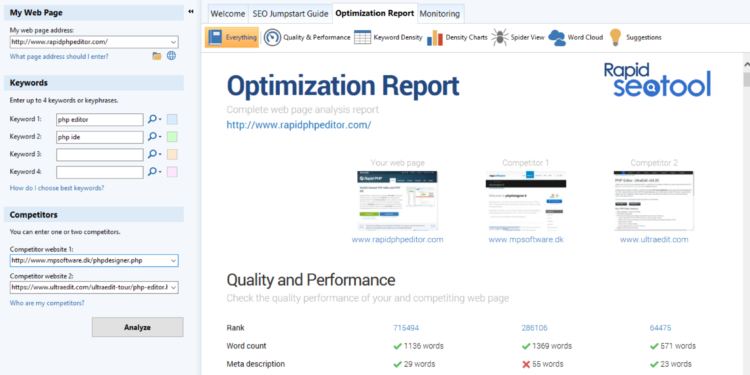Open 'Who are my competitors?' link
This screenshot has height=375, width=750.
tap(47, 303)
